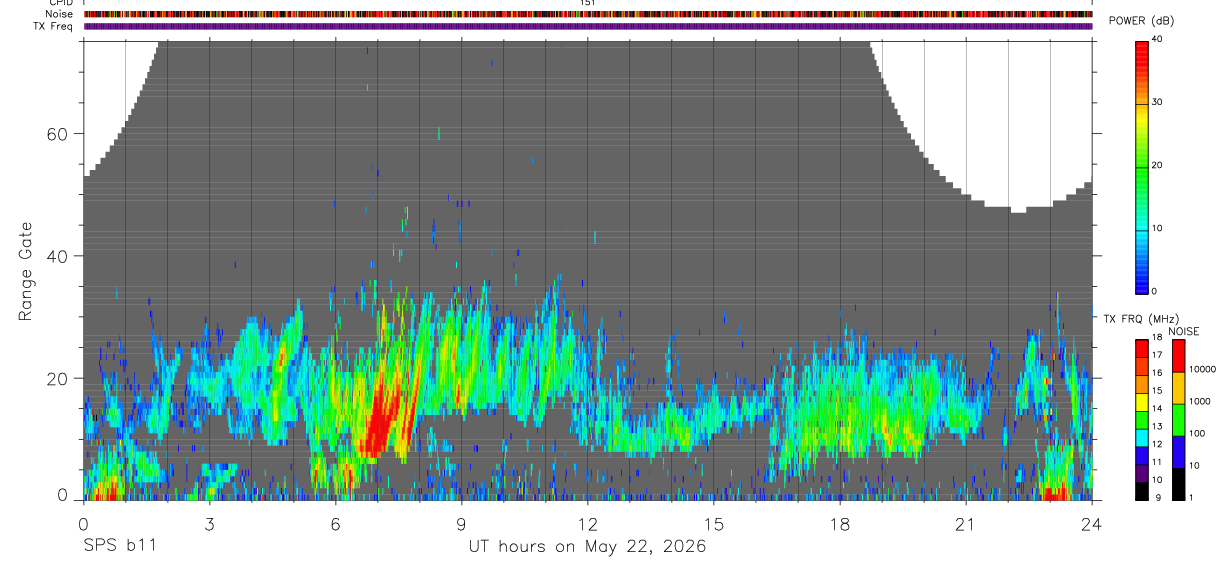
Task: Click the cyan segment of TX FRQ bar
Action: click(1141, 437)
